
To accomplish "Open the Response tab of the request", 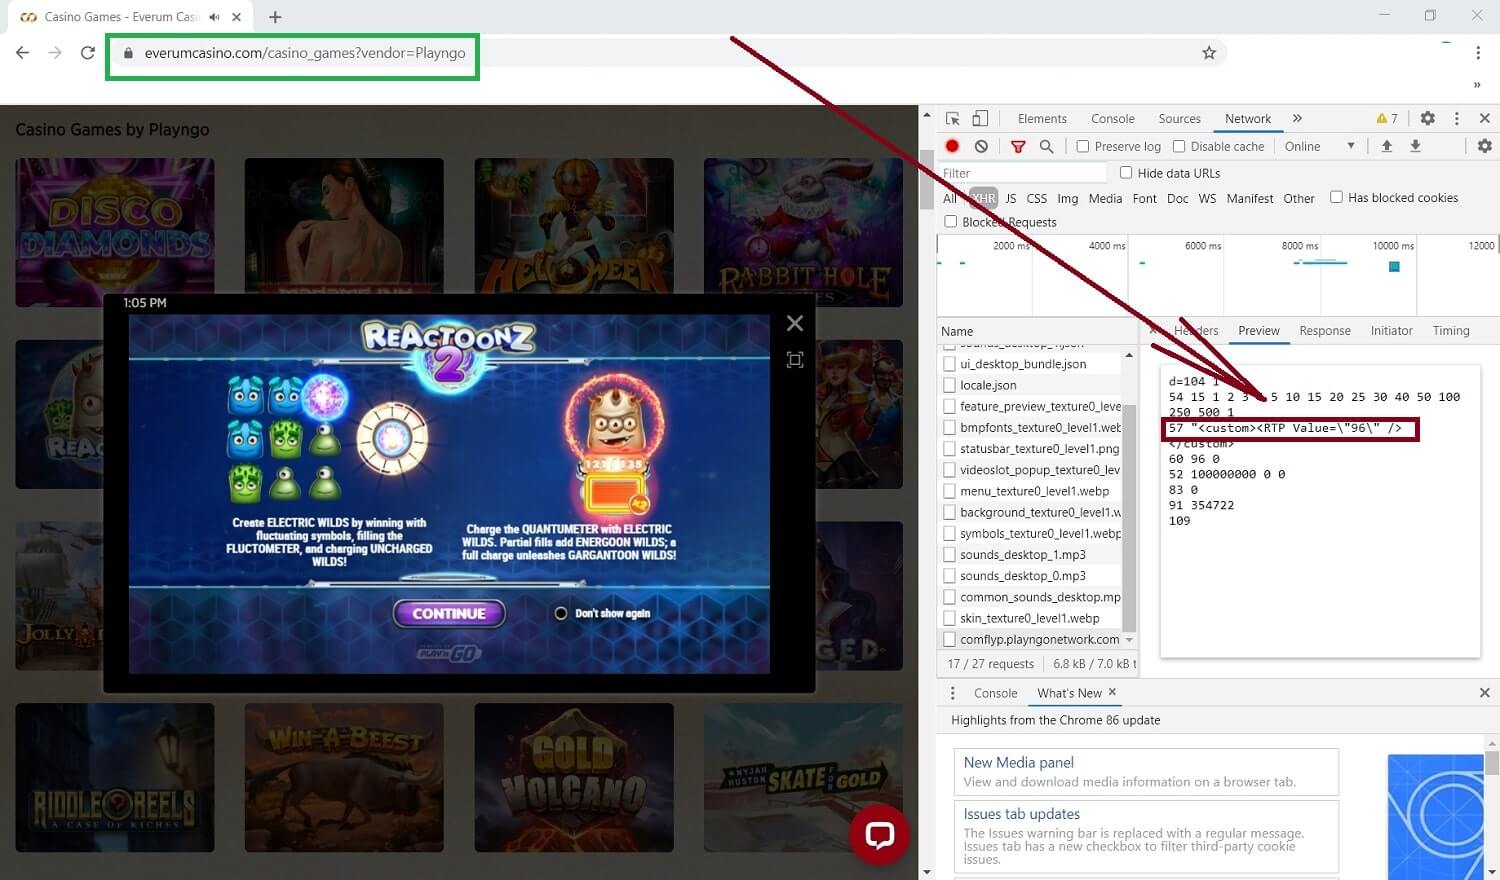I will (x=1325, y=331).
